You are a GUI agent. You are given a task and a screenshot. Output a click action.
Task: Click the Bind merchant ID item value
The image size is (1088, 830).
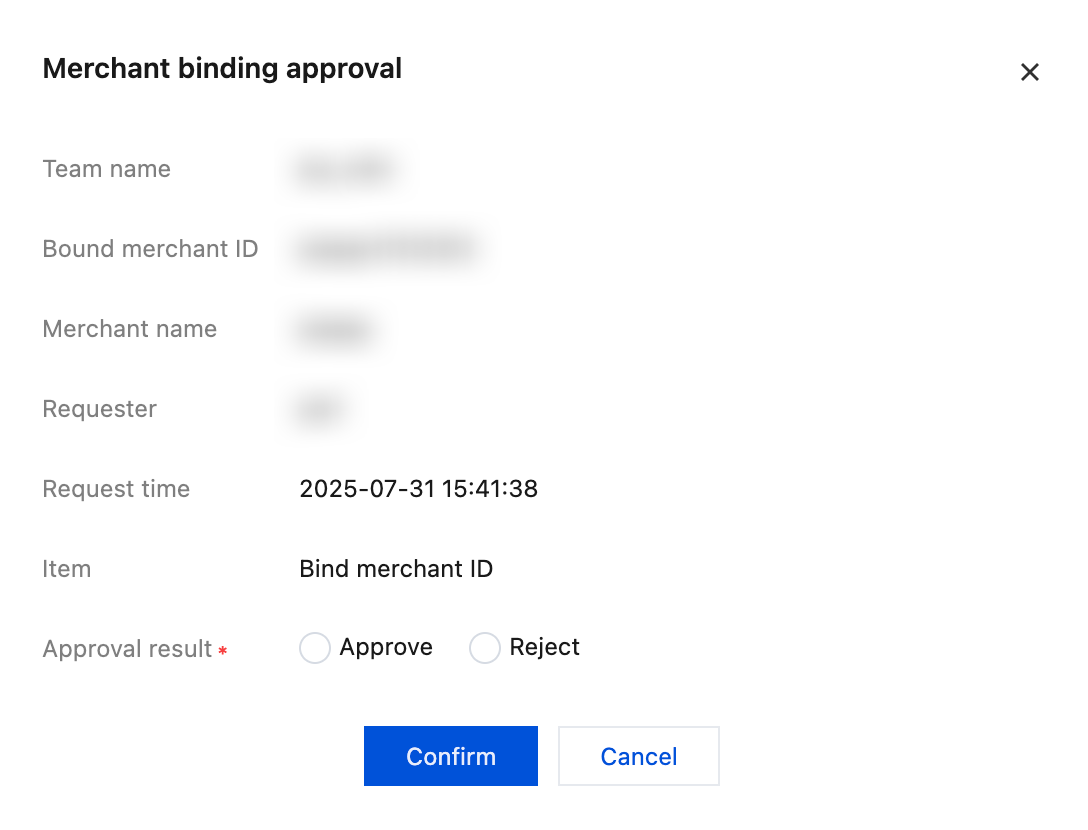pyautogui.click(x=396, y=569)
